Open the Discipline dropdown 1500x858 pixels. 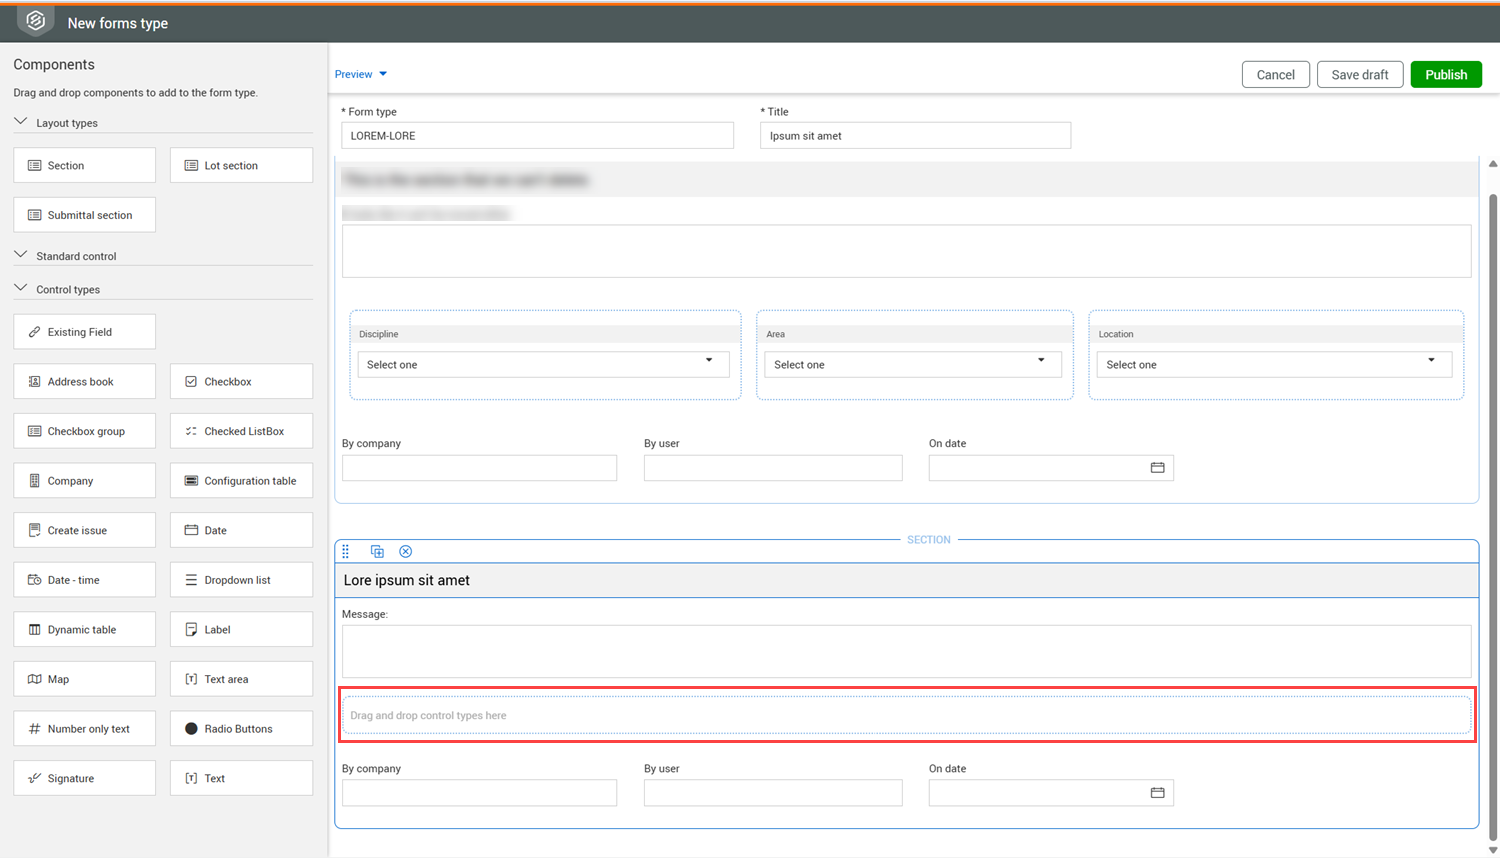click(543, 365)
